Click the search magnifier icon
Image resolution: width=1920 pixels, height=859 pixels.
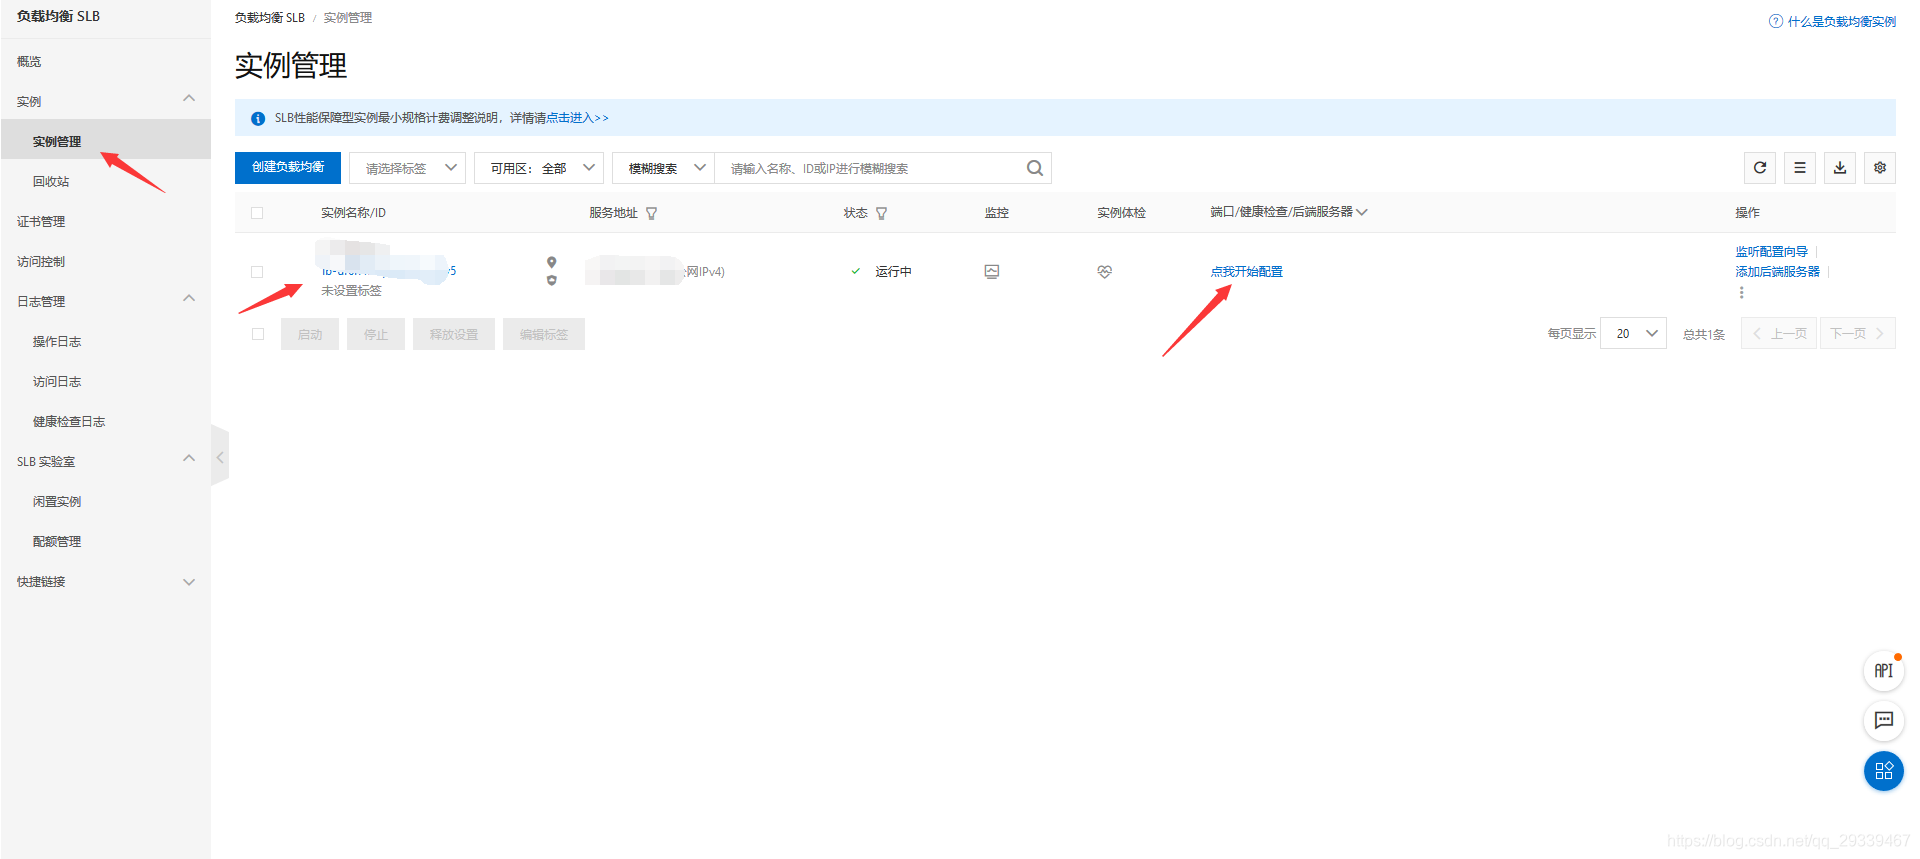click(1035, 168)
